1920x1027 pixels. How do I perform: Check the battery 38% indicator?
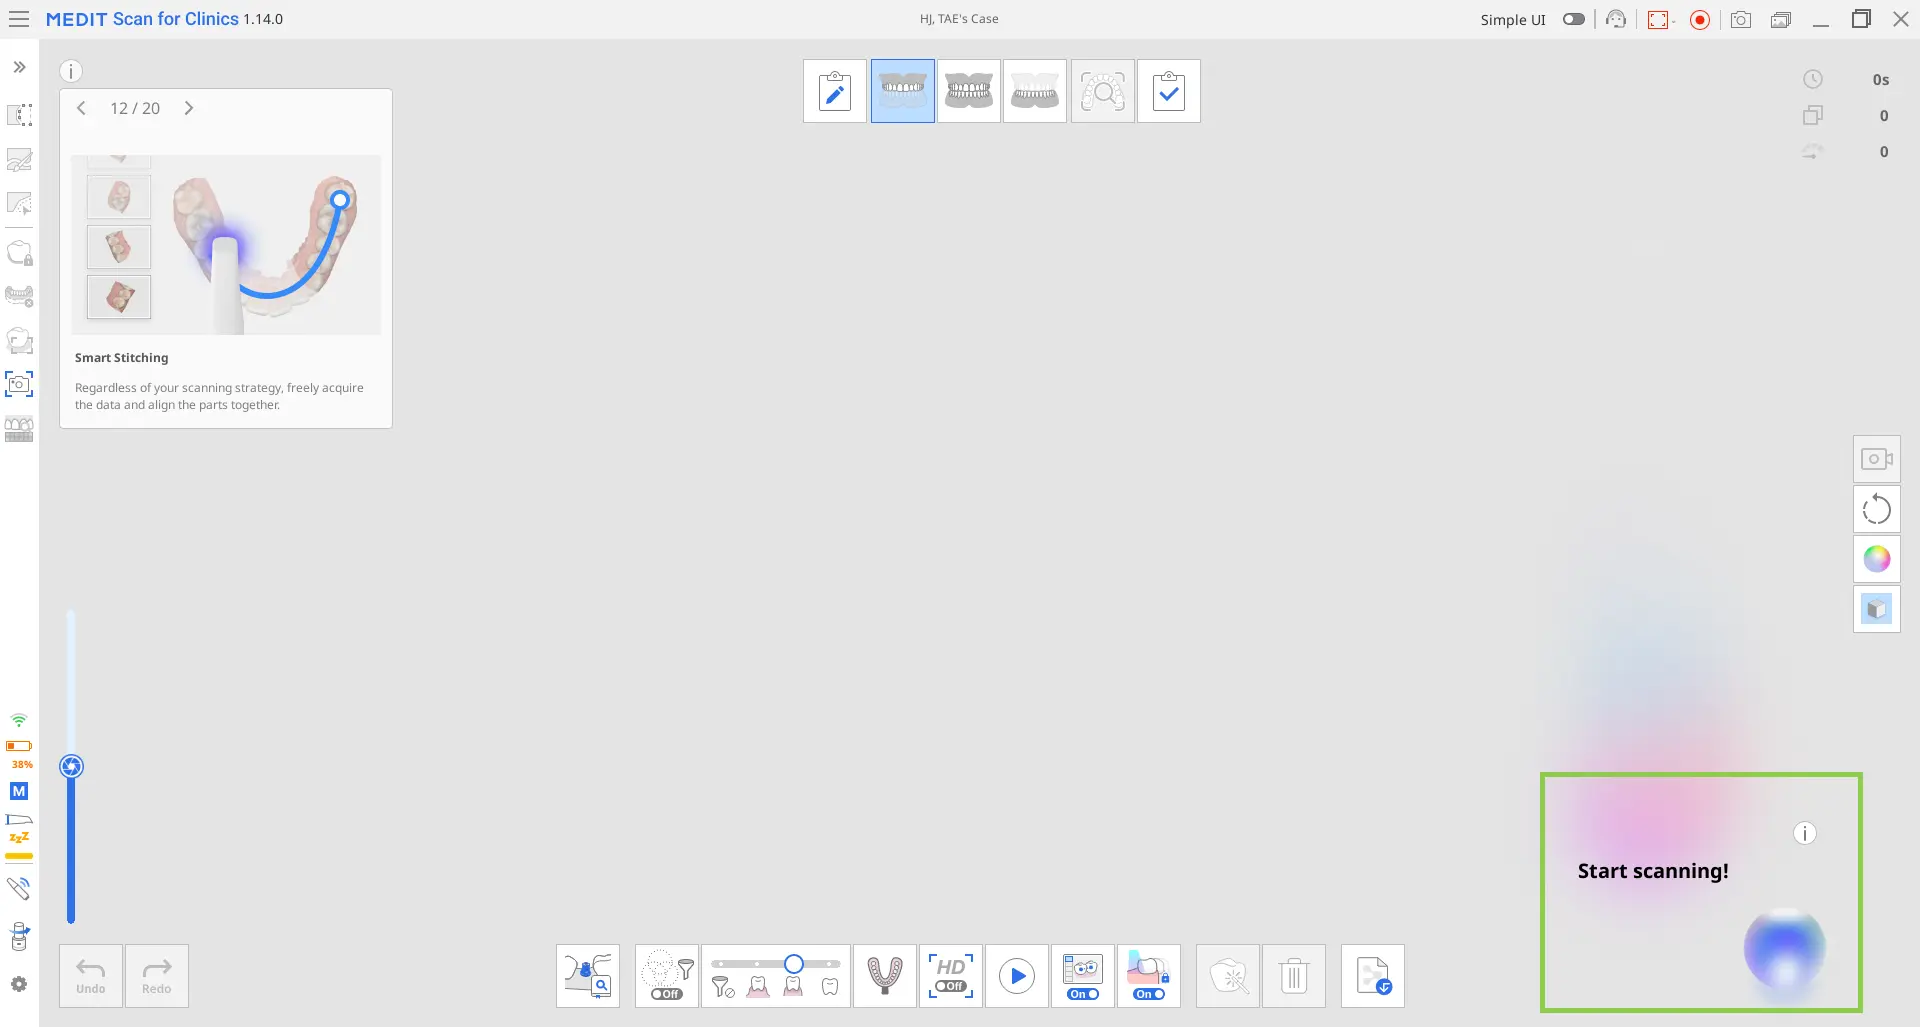click(x=19, y=753)
